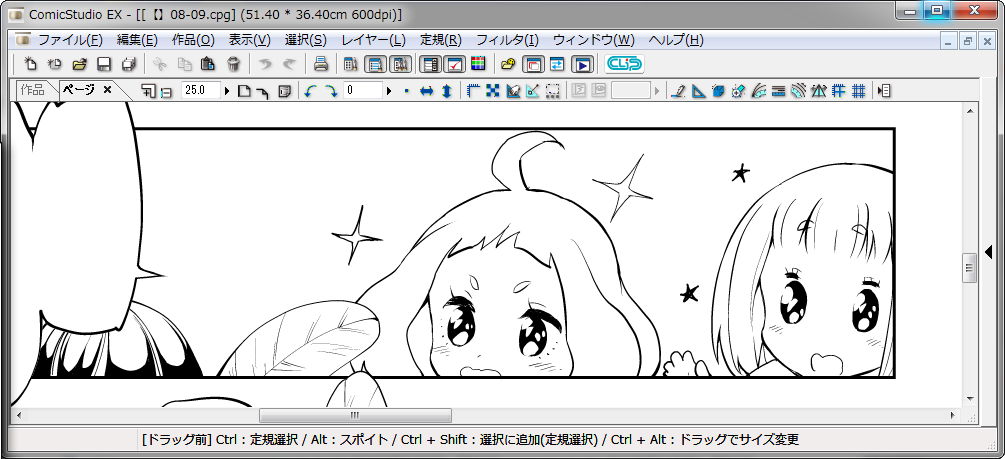
Task: Click the new story icon beside new page
Action: tap(54, 64)
